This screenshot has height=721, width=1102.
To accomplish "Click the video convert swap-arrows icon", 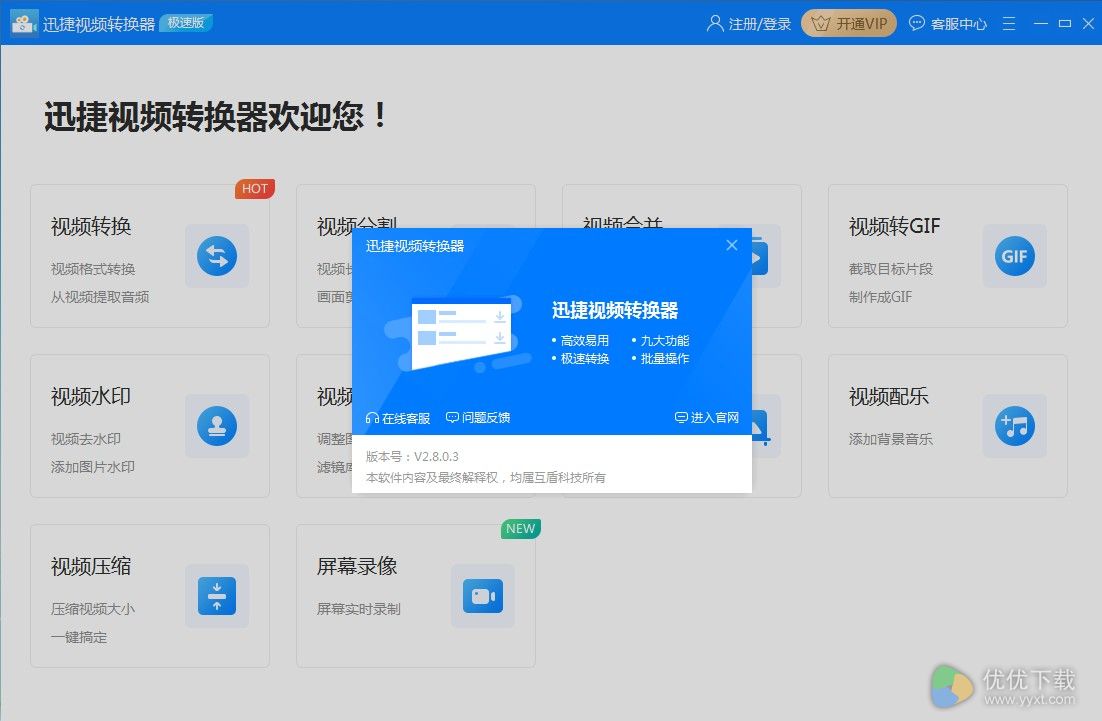I will point(217,256).
